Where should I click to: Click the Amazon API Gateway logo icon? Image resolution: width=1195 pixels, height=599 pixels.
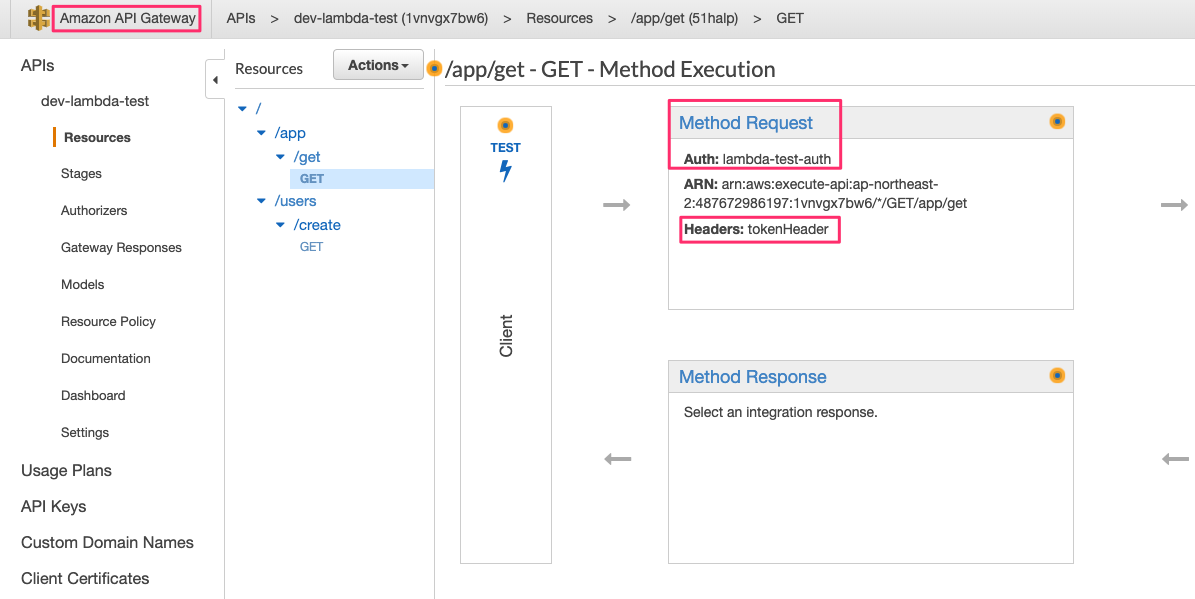pos(38,18)
